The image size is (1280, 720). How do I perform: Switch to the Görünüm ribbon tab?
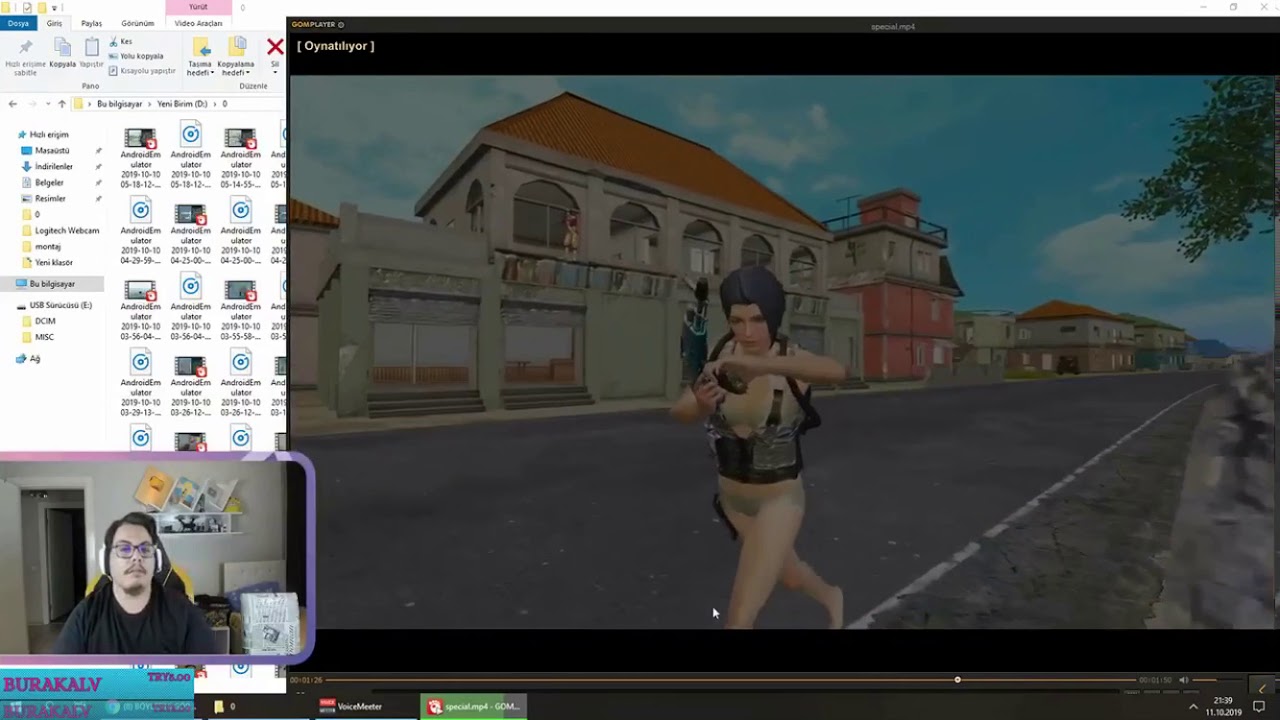click(x=138, y=23)
